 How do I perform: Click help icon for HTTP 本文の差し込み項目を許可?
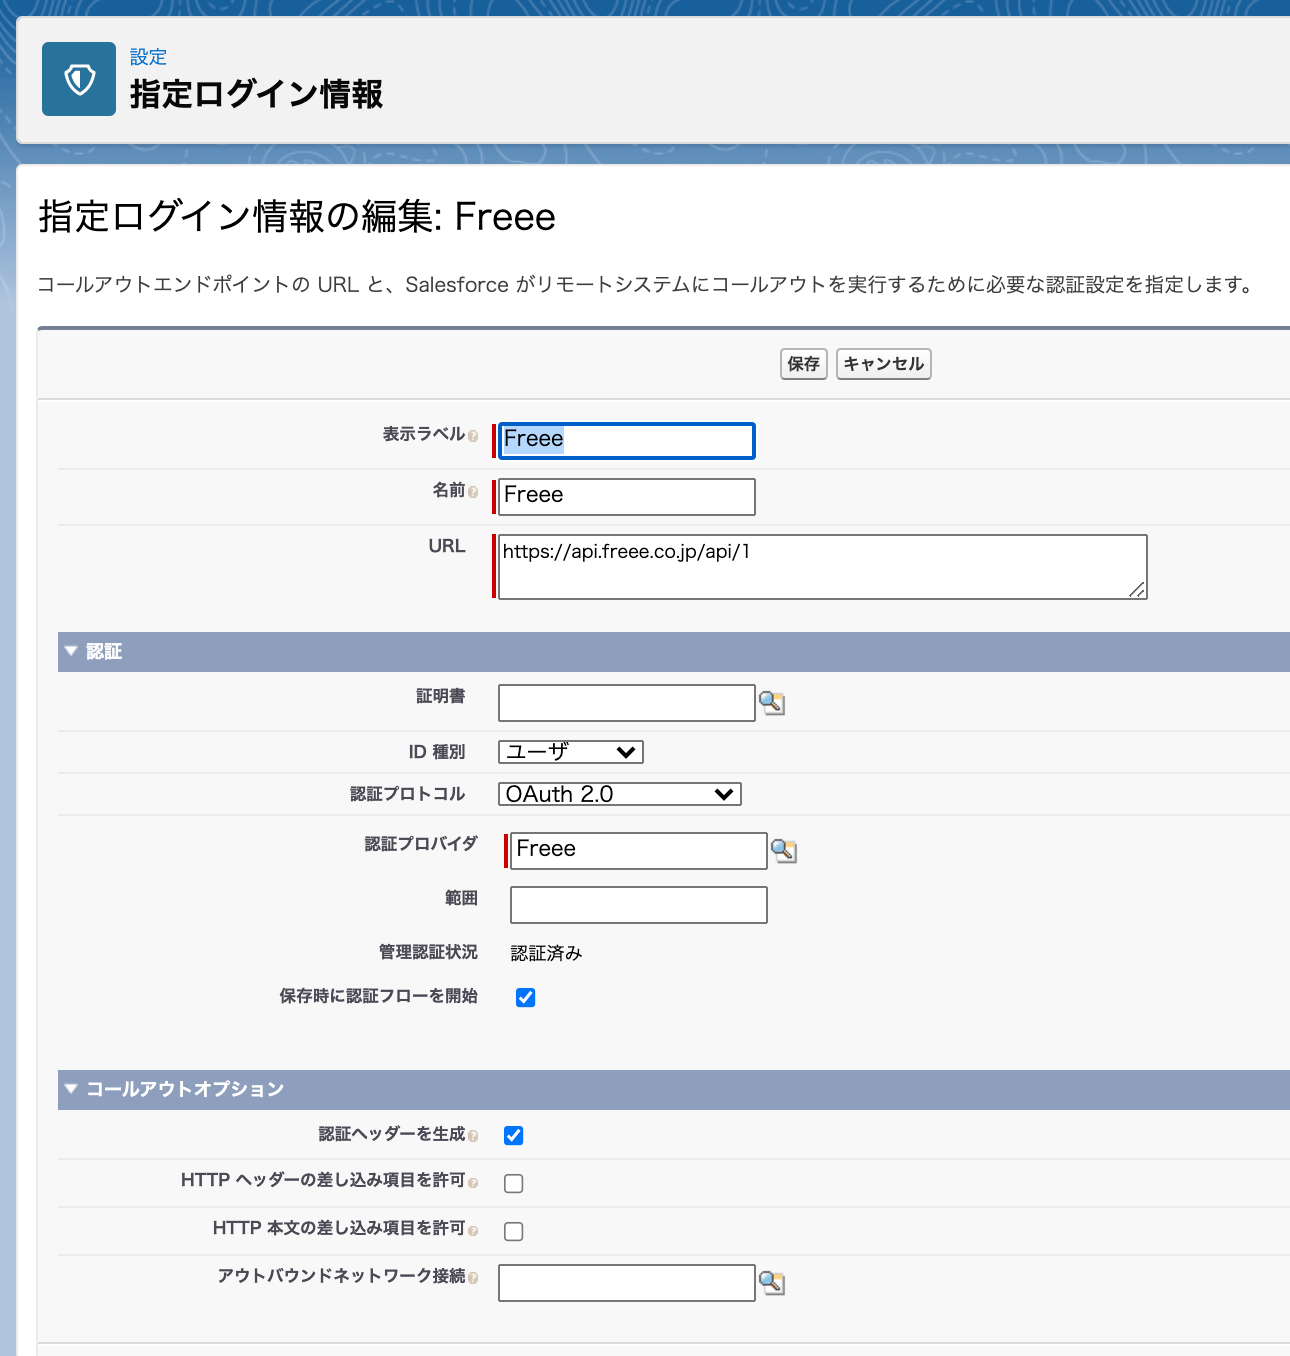pos(473,1231)
